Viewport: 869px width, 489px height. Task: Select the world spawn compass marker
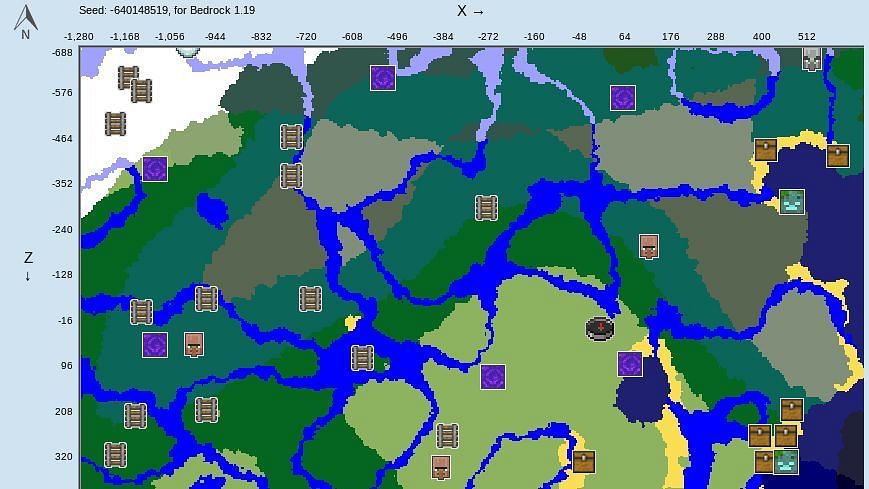pos(599,327)
